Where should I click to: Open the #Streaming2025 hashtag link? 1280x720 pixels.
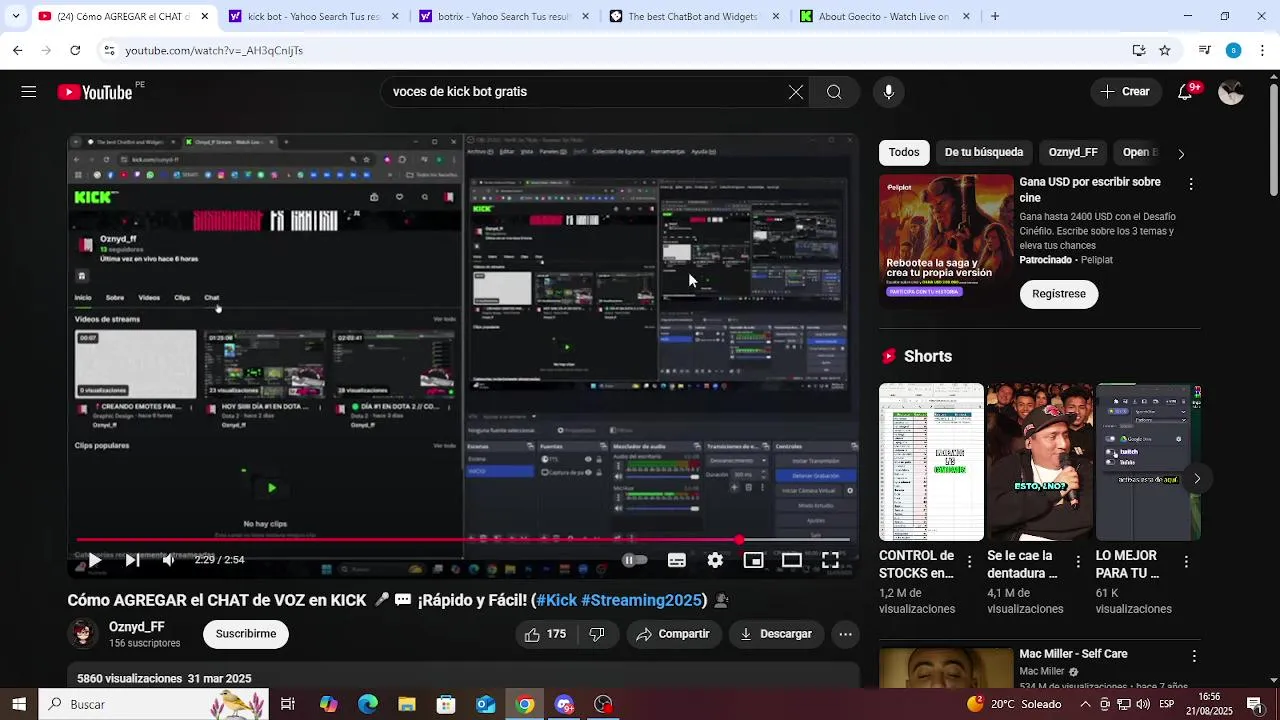click(641, 600)
